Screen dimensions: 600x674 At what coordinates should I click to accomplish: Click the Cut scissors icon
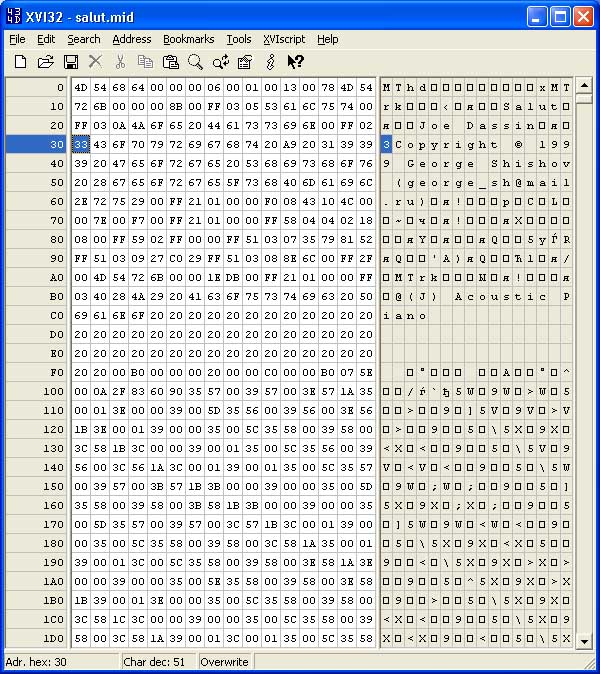(121, 62)
